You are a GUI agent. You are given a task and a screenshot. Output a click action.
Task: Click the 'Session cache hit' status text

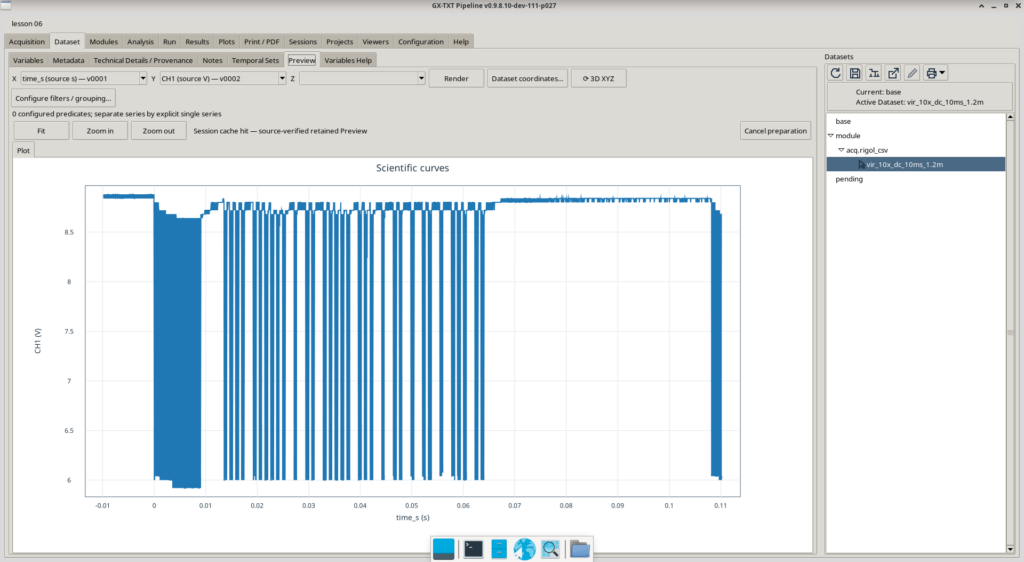click(280, 131)
